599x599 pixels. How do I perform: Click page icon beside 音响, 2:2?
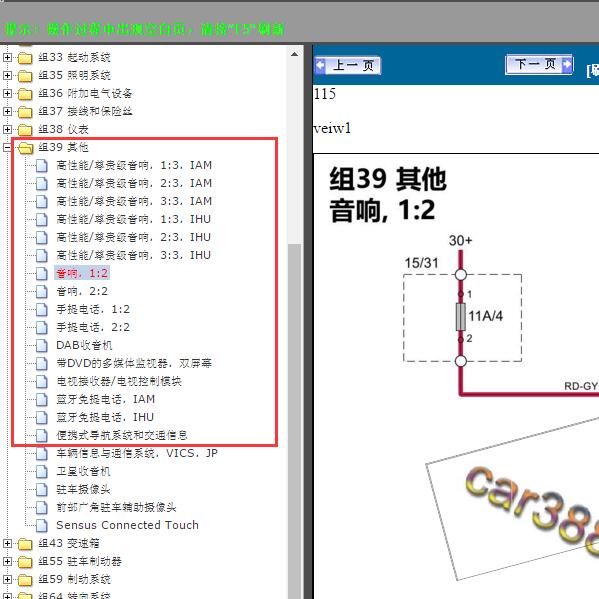click(42, 291)
